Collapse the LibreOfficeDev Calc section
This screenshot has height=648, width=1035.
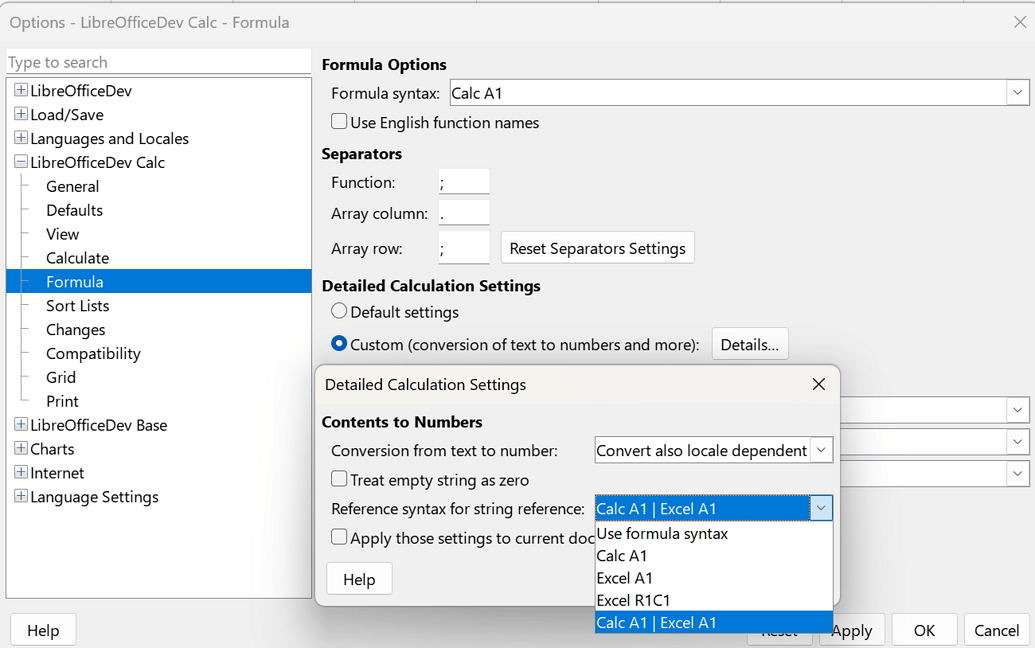click(21, 162)
